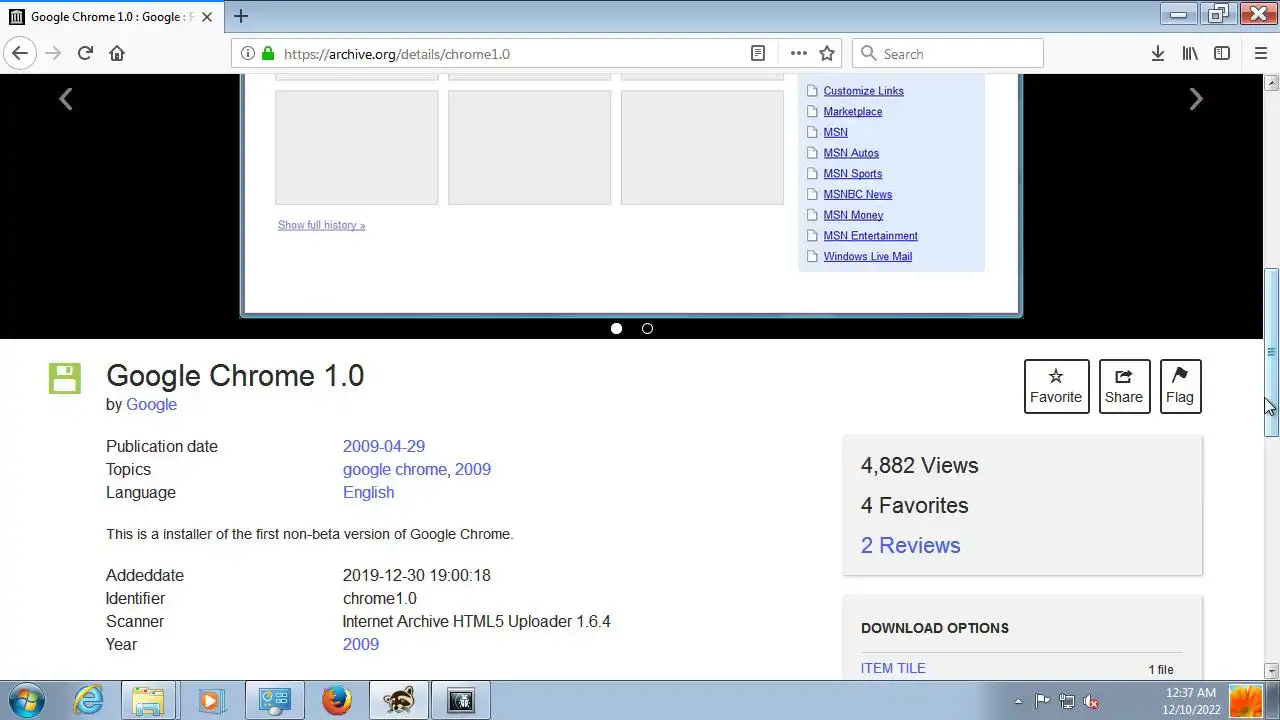Click the MSNBC News link

point(857,195)
